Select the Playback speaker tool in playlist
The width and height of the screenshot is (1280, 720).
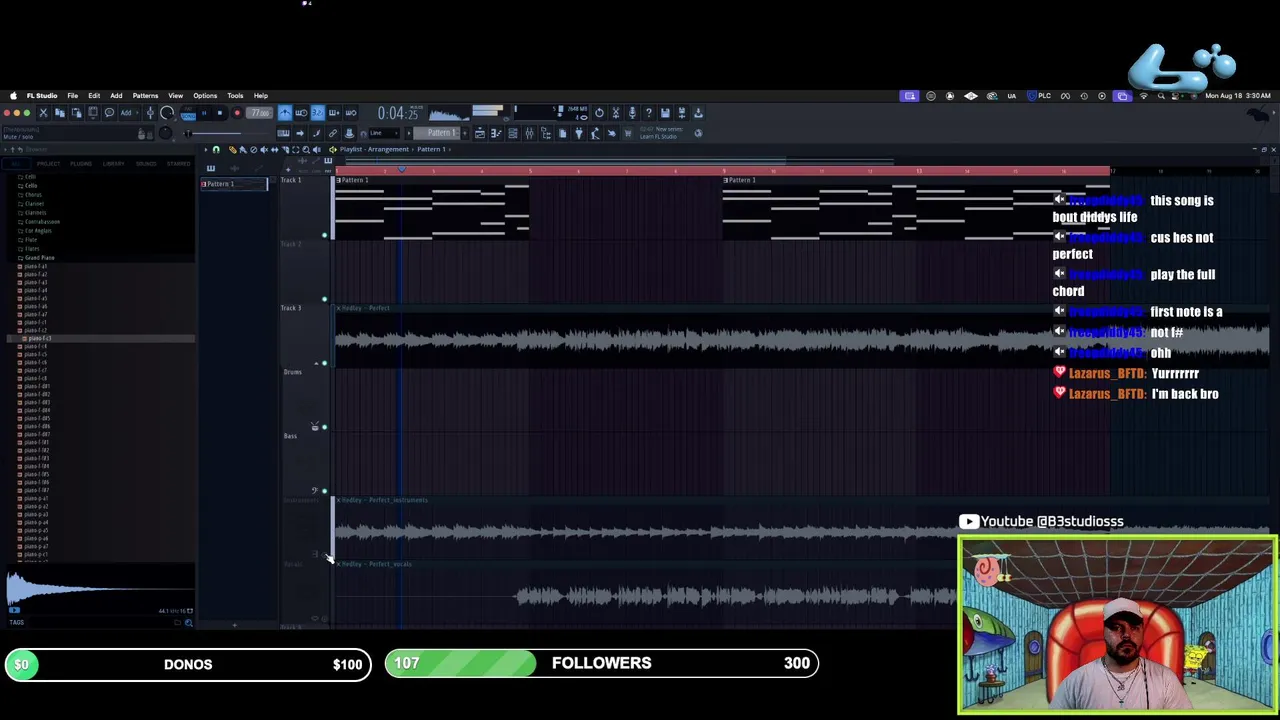pos(317,149)
